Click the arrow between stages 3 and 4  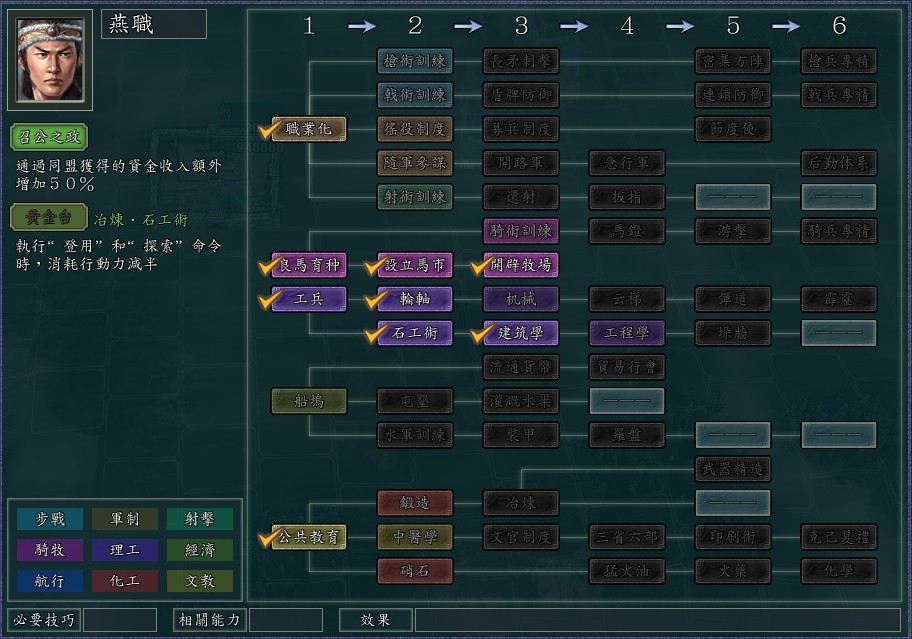pyautogui.click(x=574, y=27)
